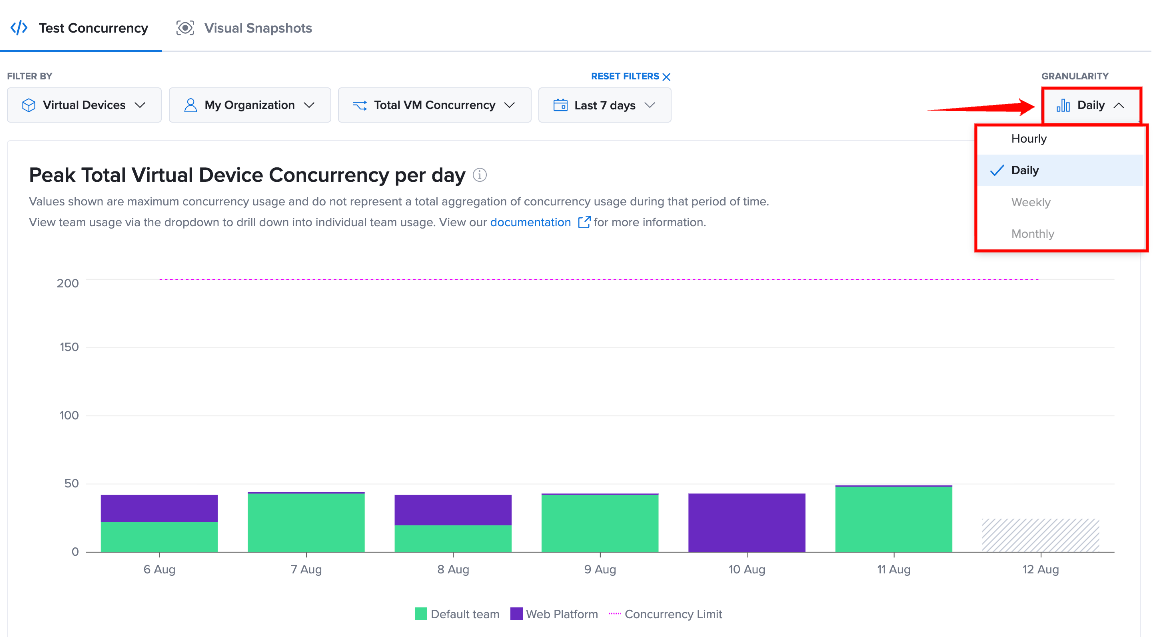Image resolution: width=1155 pixels, height=637 pixels.
Task: Open the documentation link
Action: pos(530,222)
